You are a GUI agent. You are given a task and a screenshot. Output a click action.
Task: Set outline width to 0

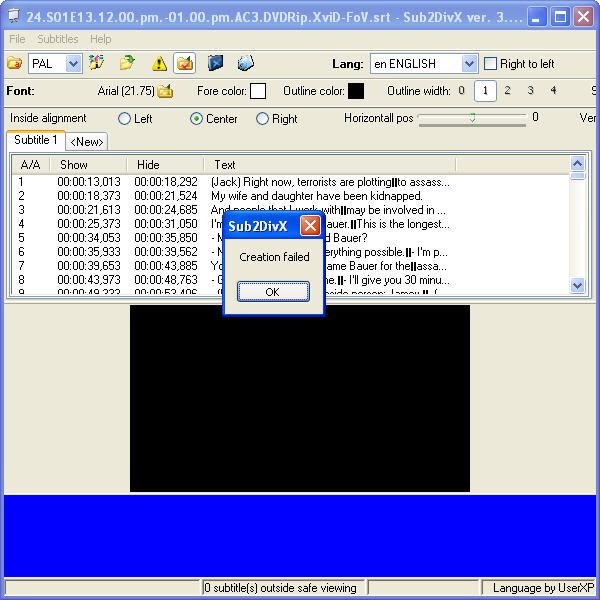click(x=461, y=90)
